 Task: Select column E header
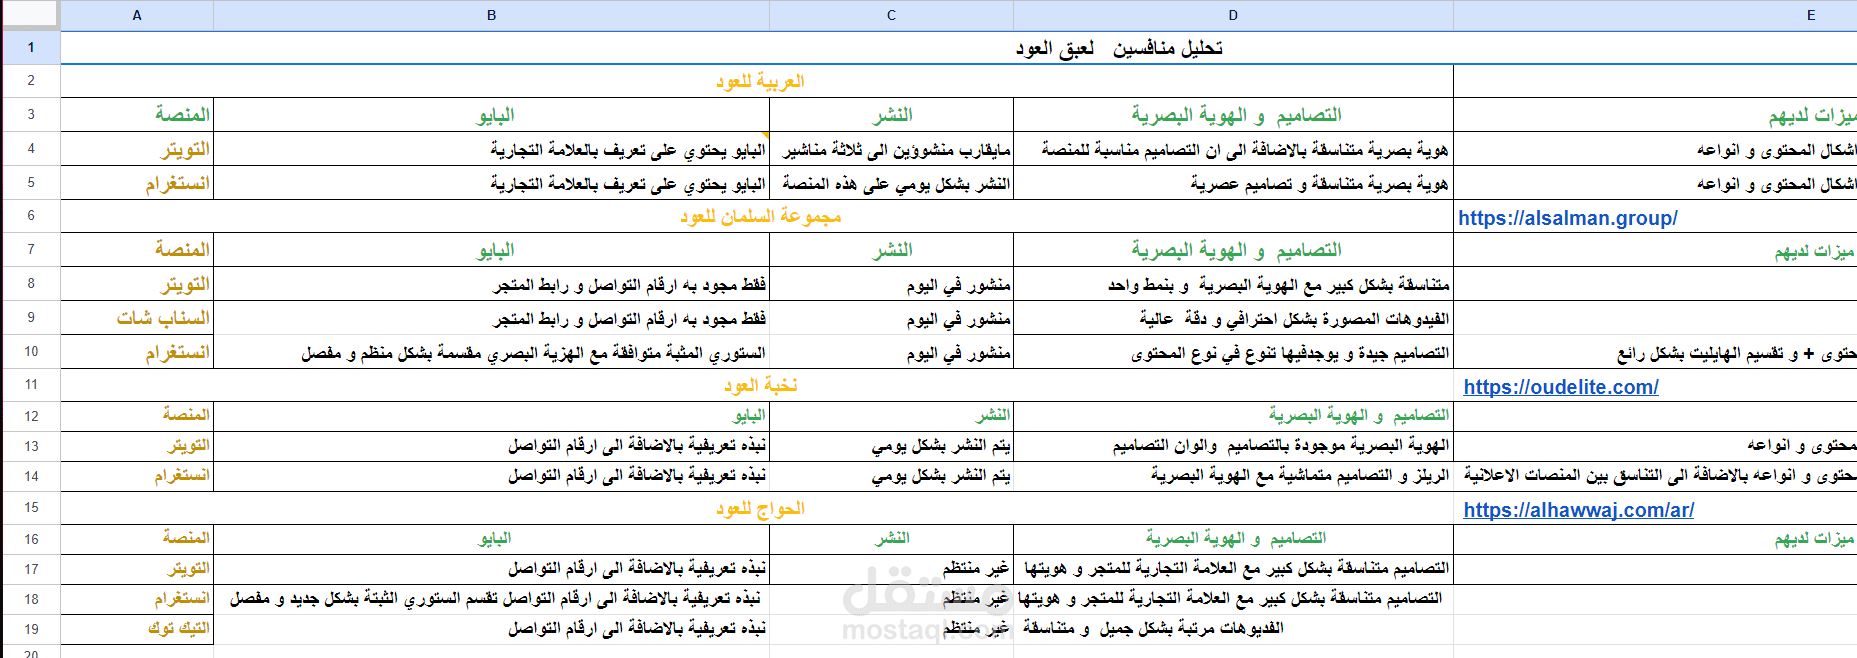point(1655,15)
